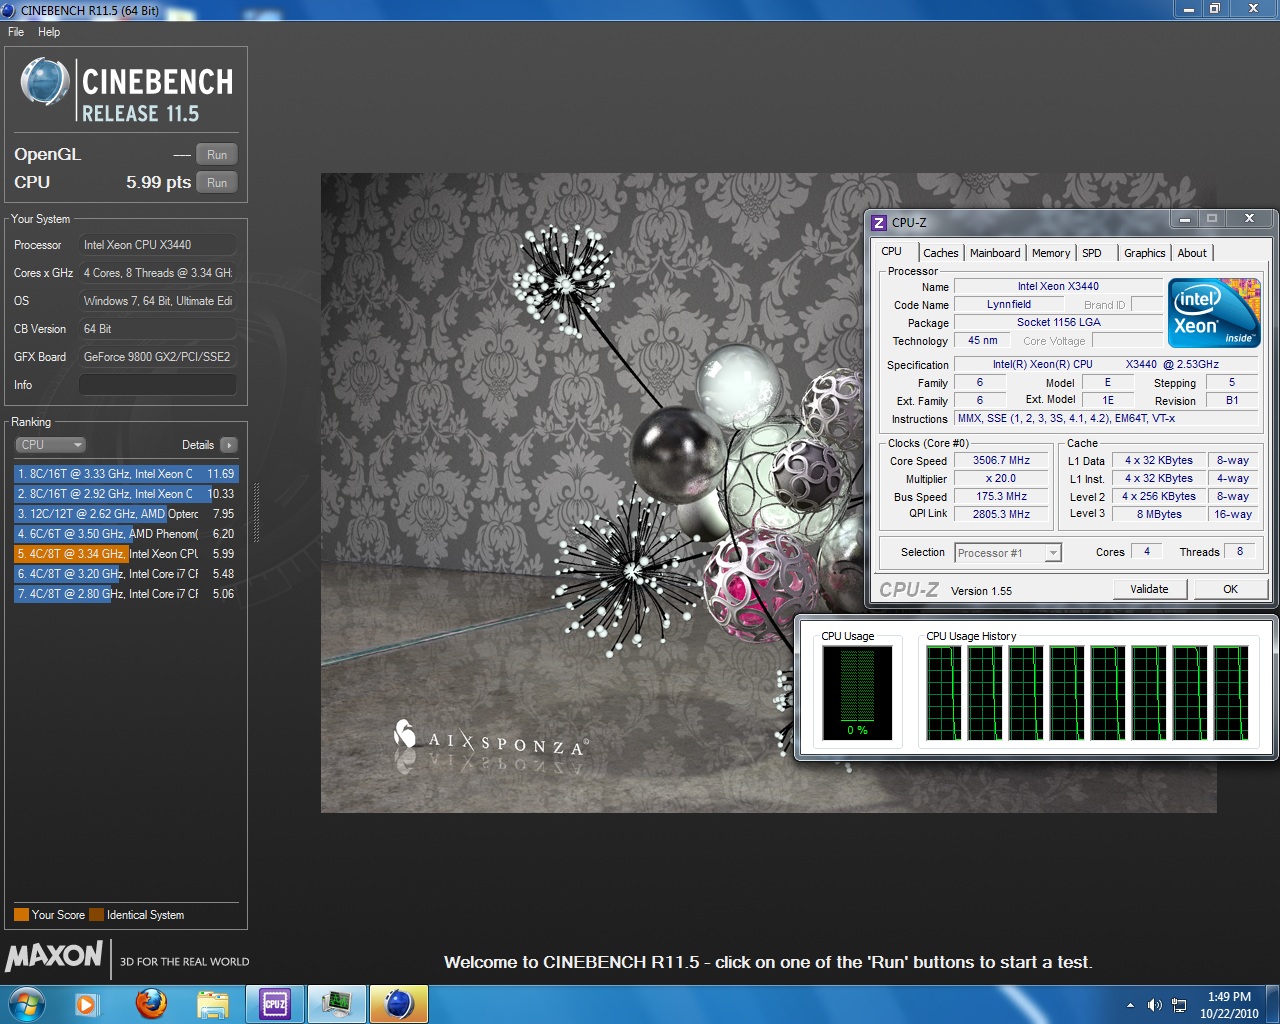Select ranking row 4C/8T @ 2.80 GHz Core i7
Image resolution: width=1280 pixels, height=1024 pixels.
(126, 594)
